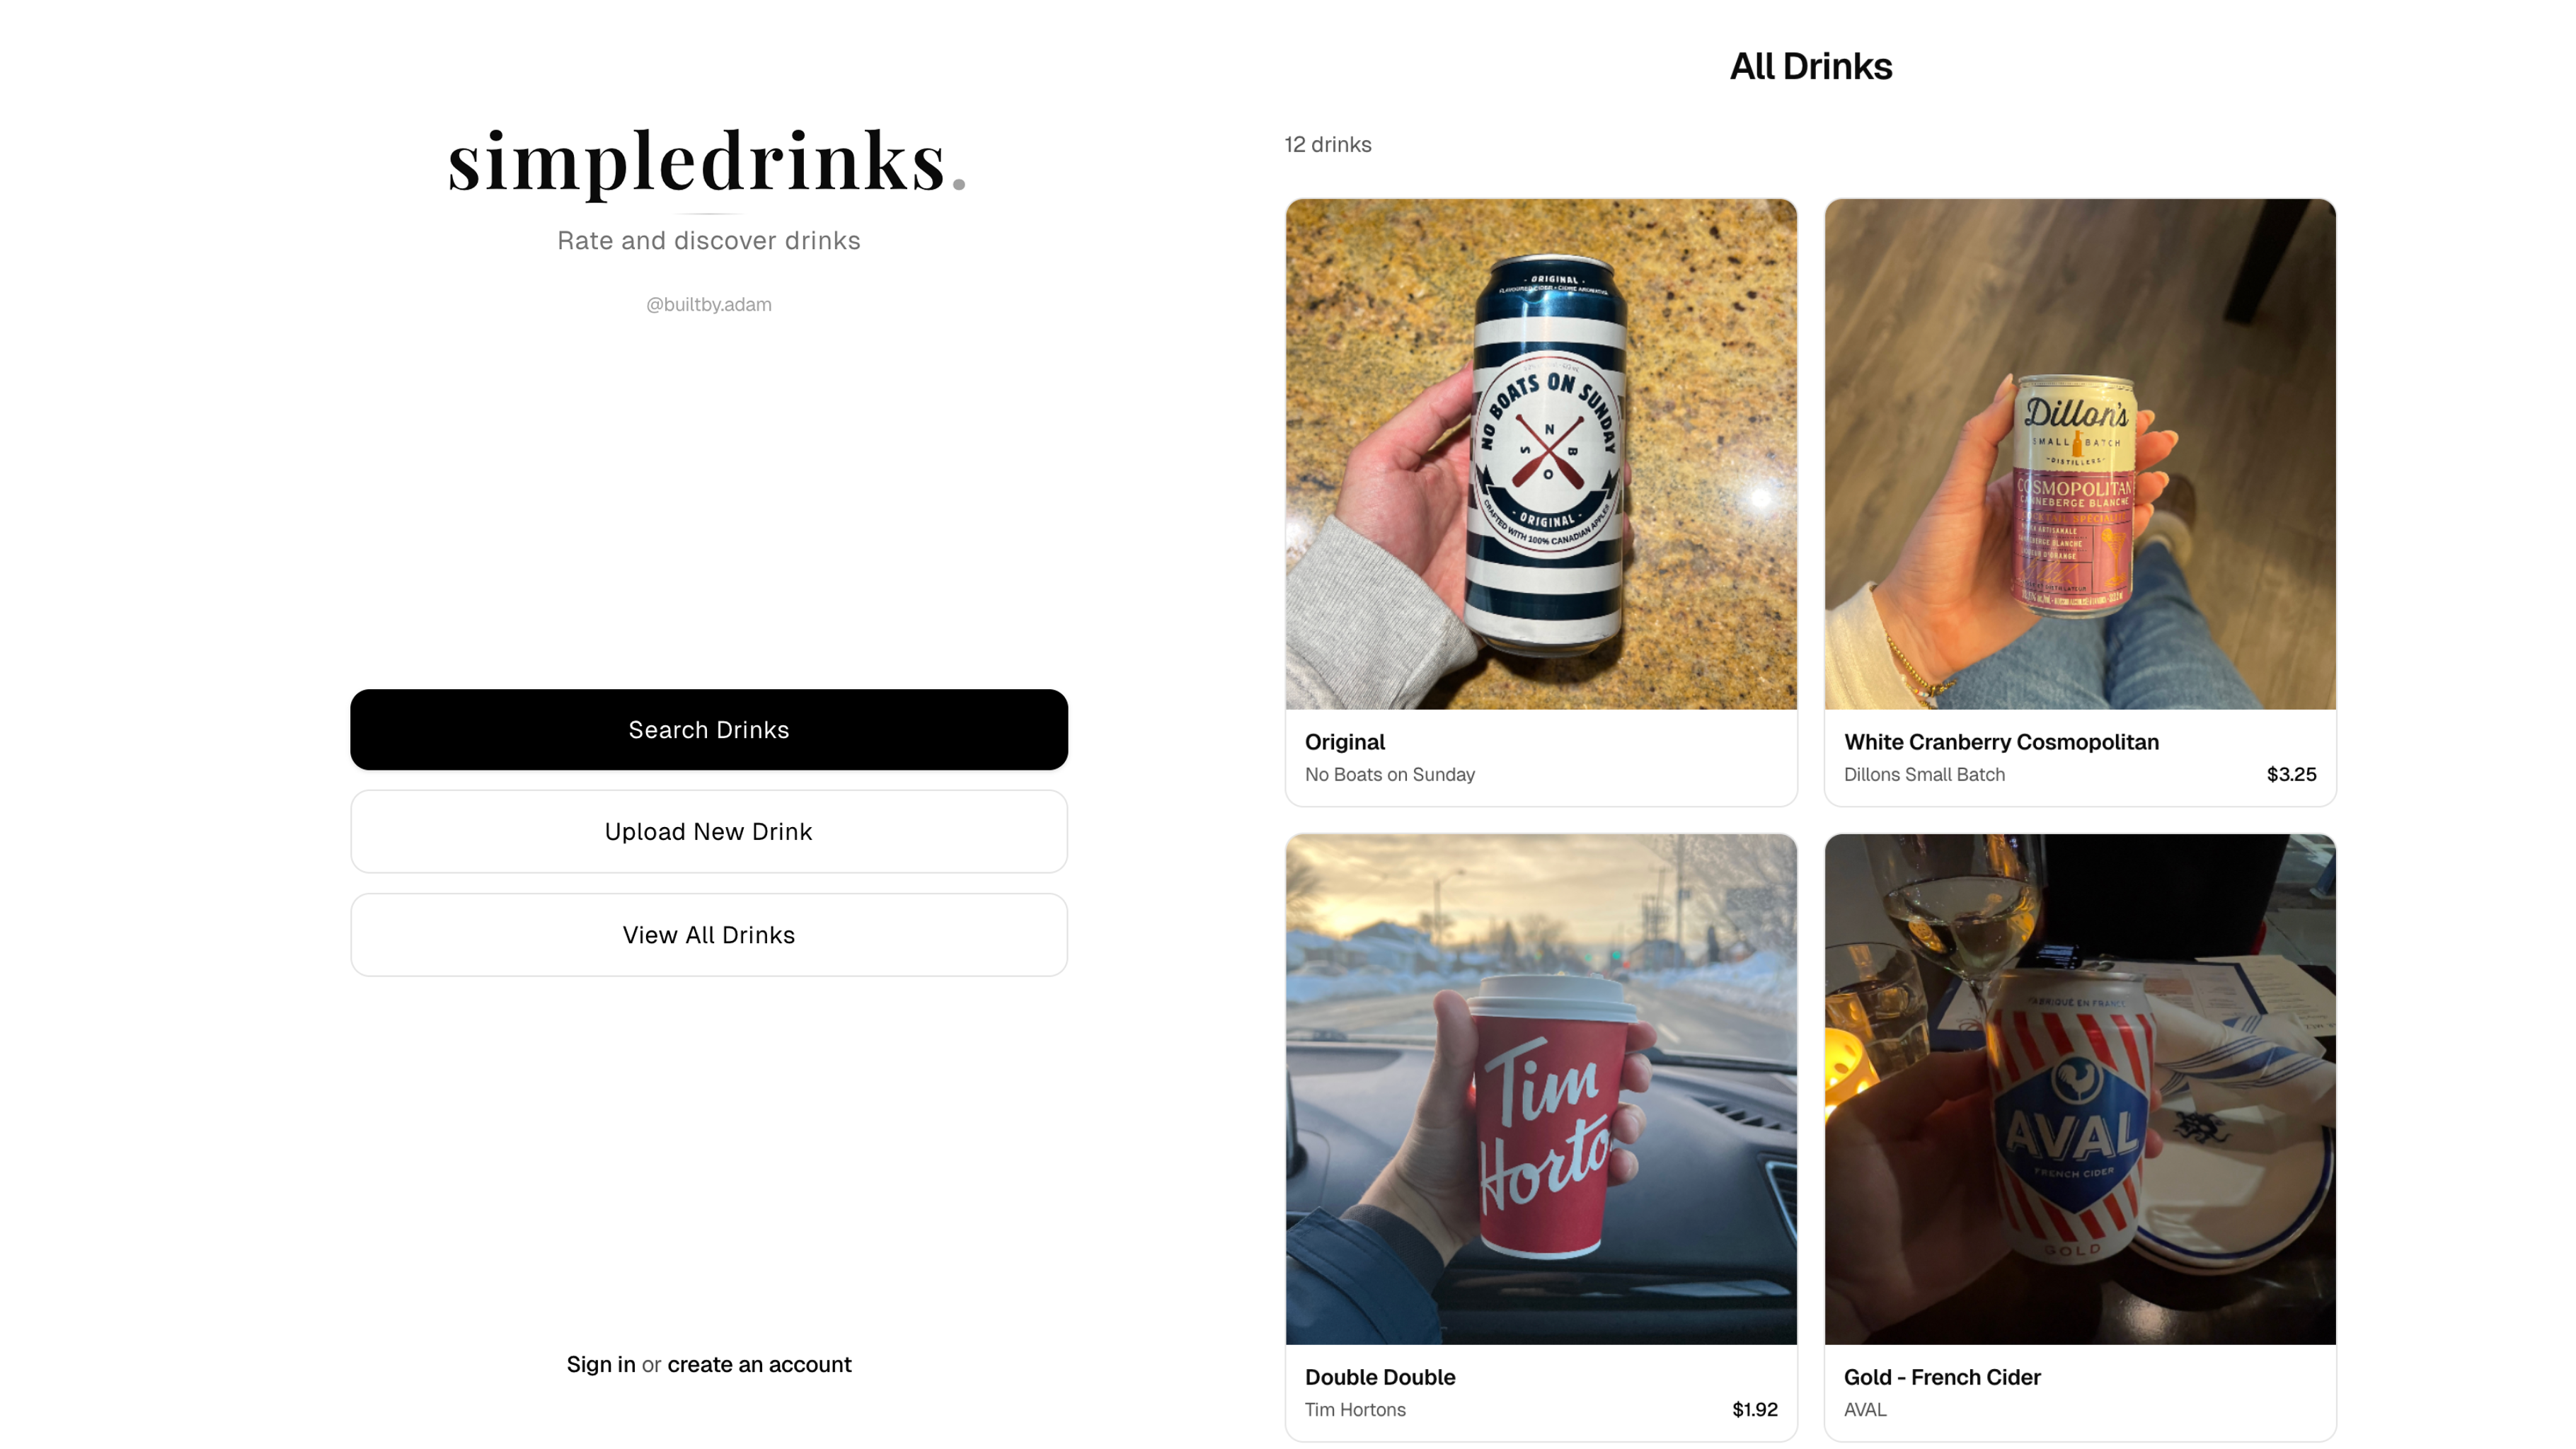2576x1449 pixels.
Task: Open the Double Double drink title
Action: 1380,1377
